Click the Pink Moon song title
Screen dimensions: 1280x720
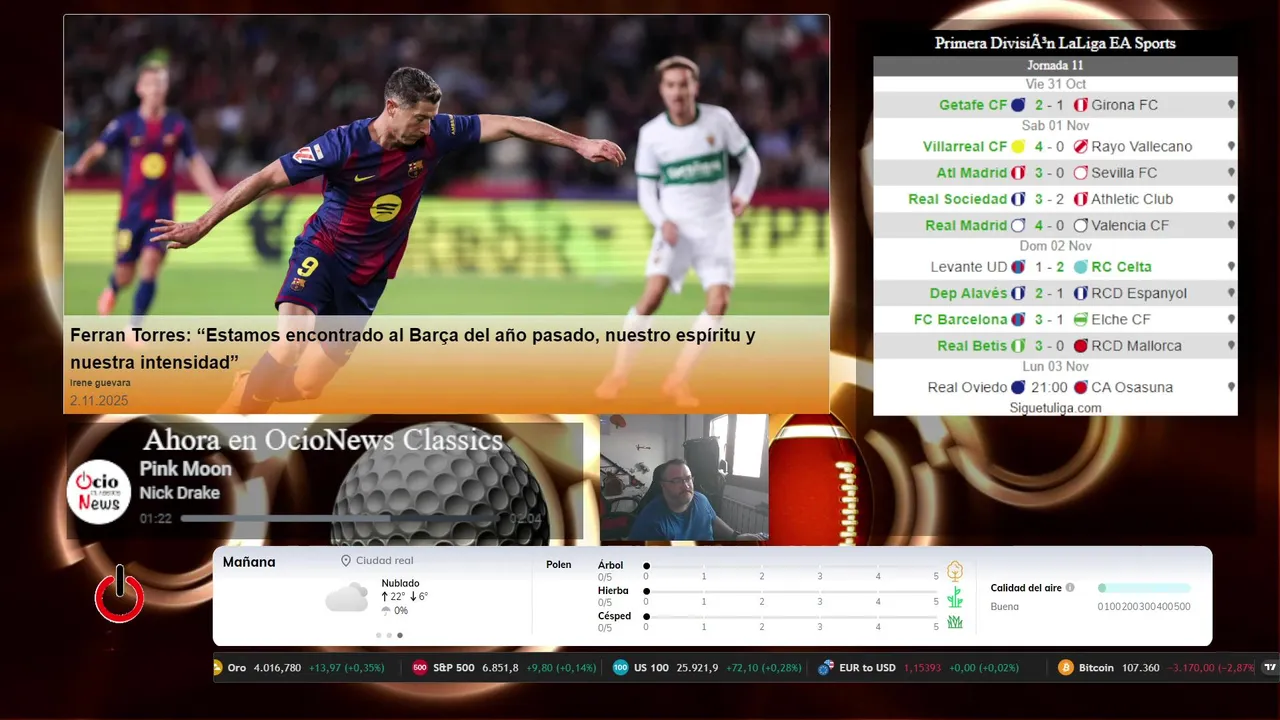point(185,469)
